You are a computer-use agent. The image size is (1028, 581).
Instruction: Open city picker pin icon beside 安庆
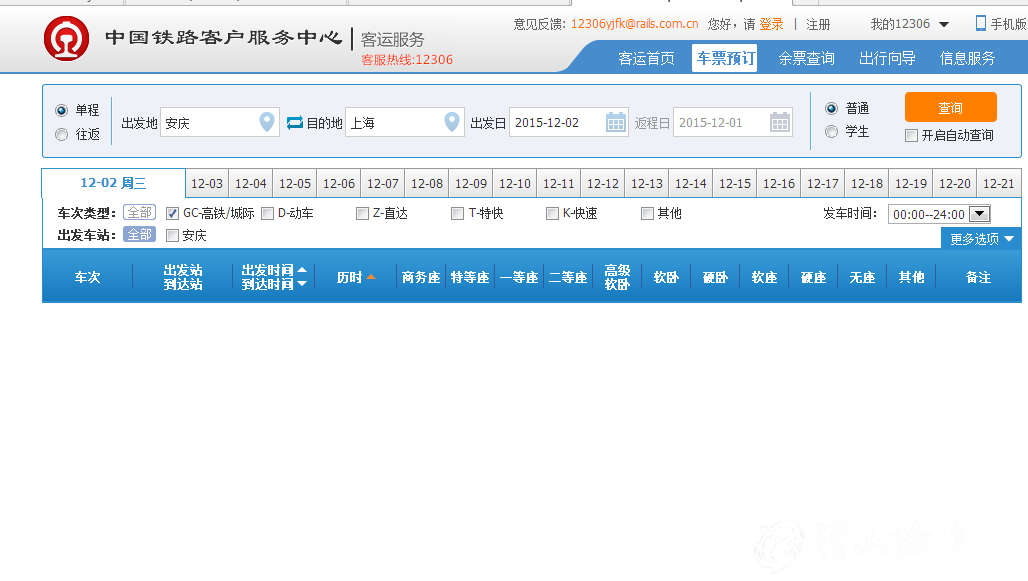coord(266,121)
